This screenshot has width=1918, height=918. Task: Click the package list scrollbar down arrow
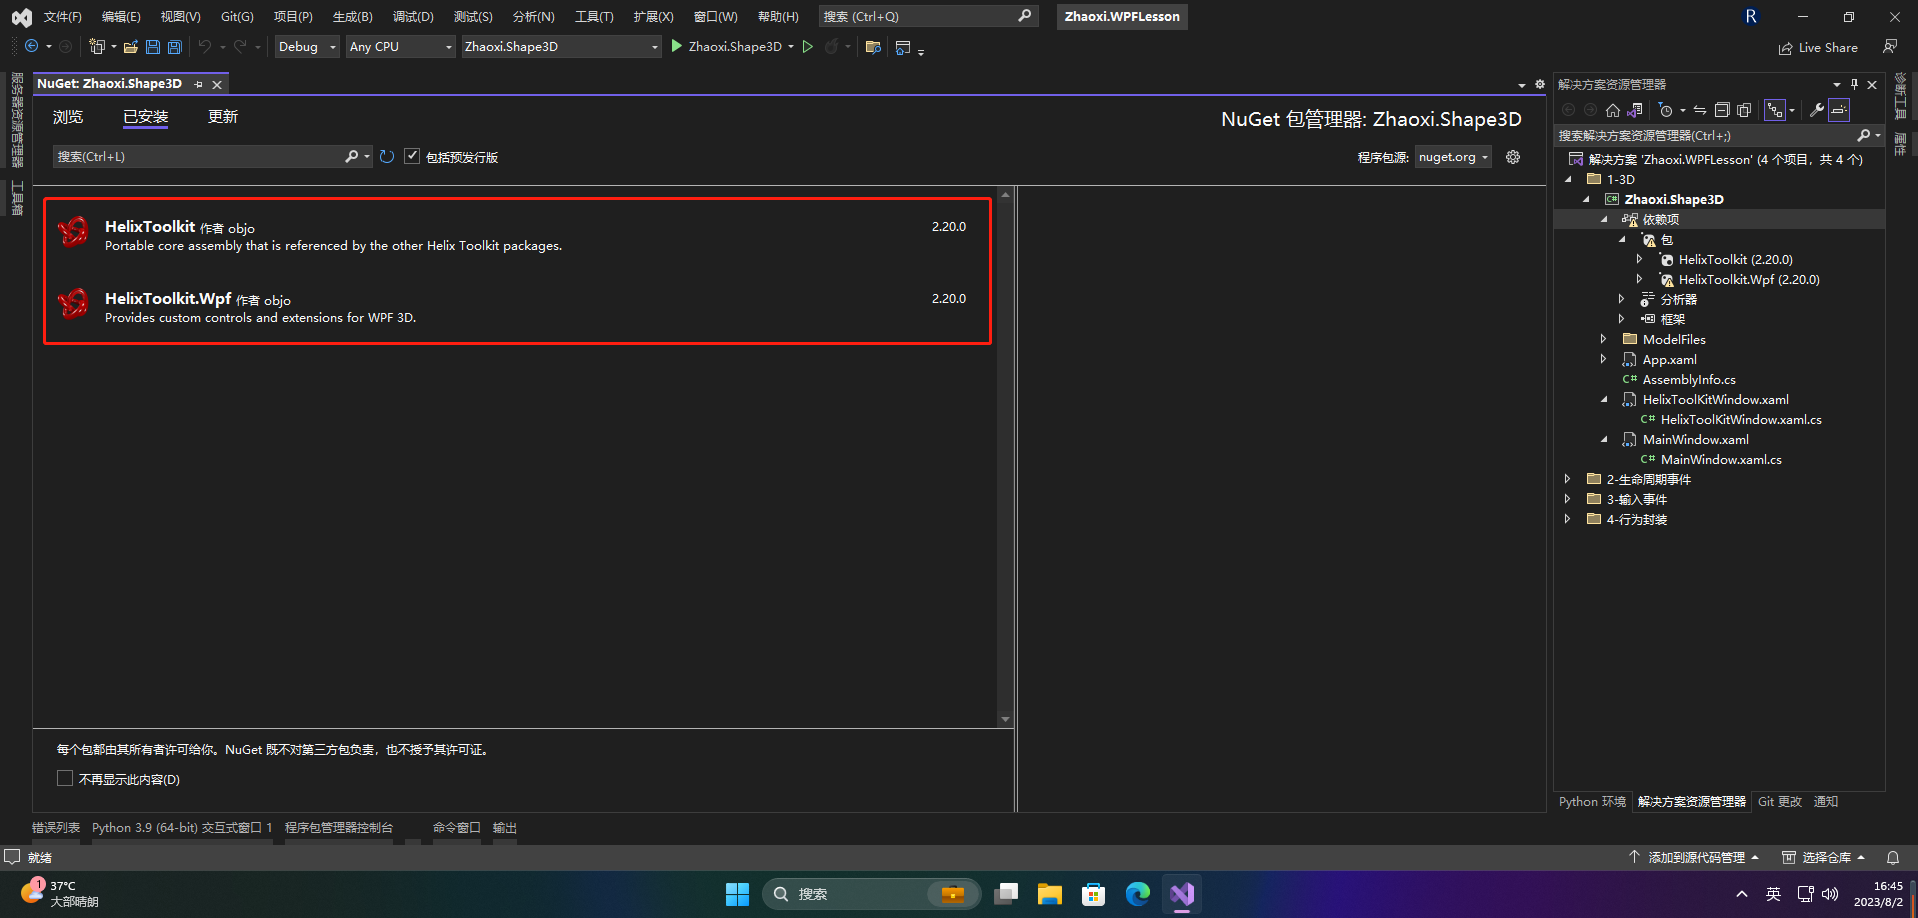point(1005,720)
